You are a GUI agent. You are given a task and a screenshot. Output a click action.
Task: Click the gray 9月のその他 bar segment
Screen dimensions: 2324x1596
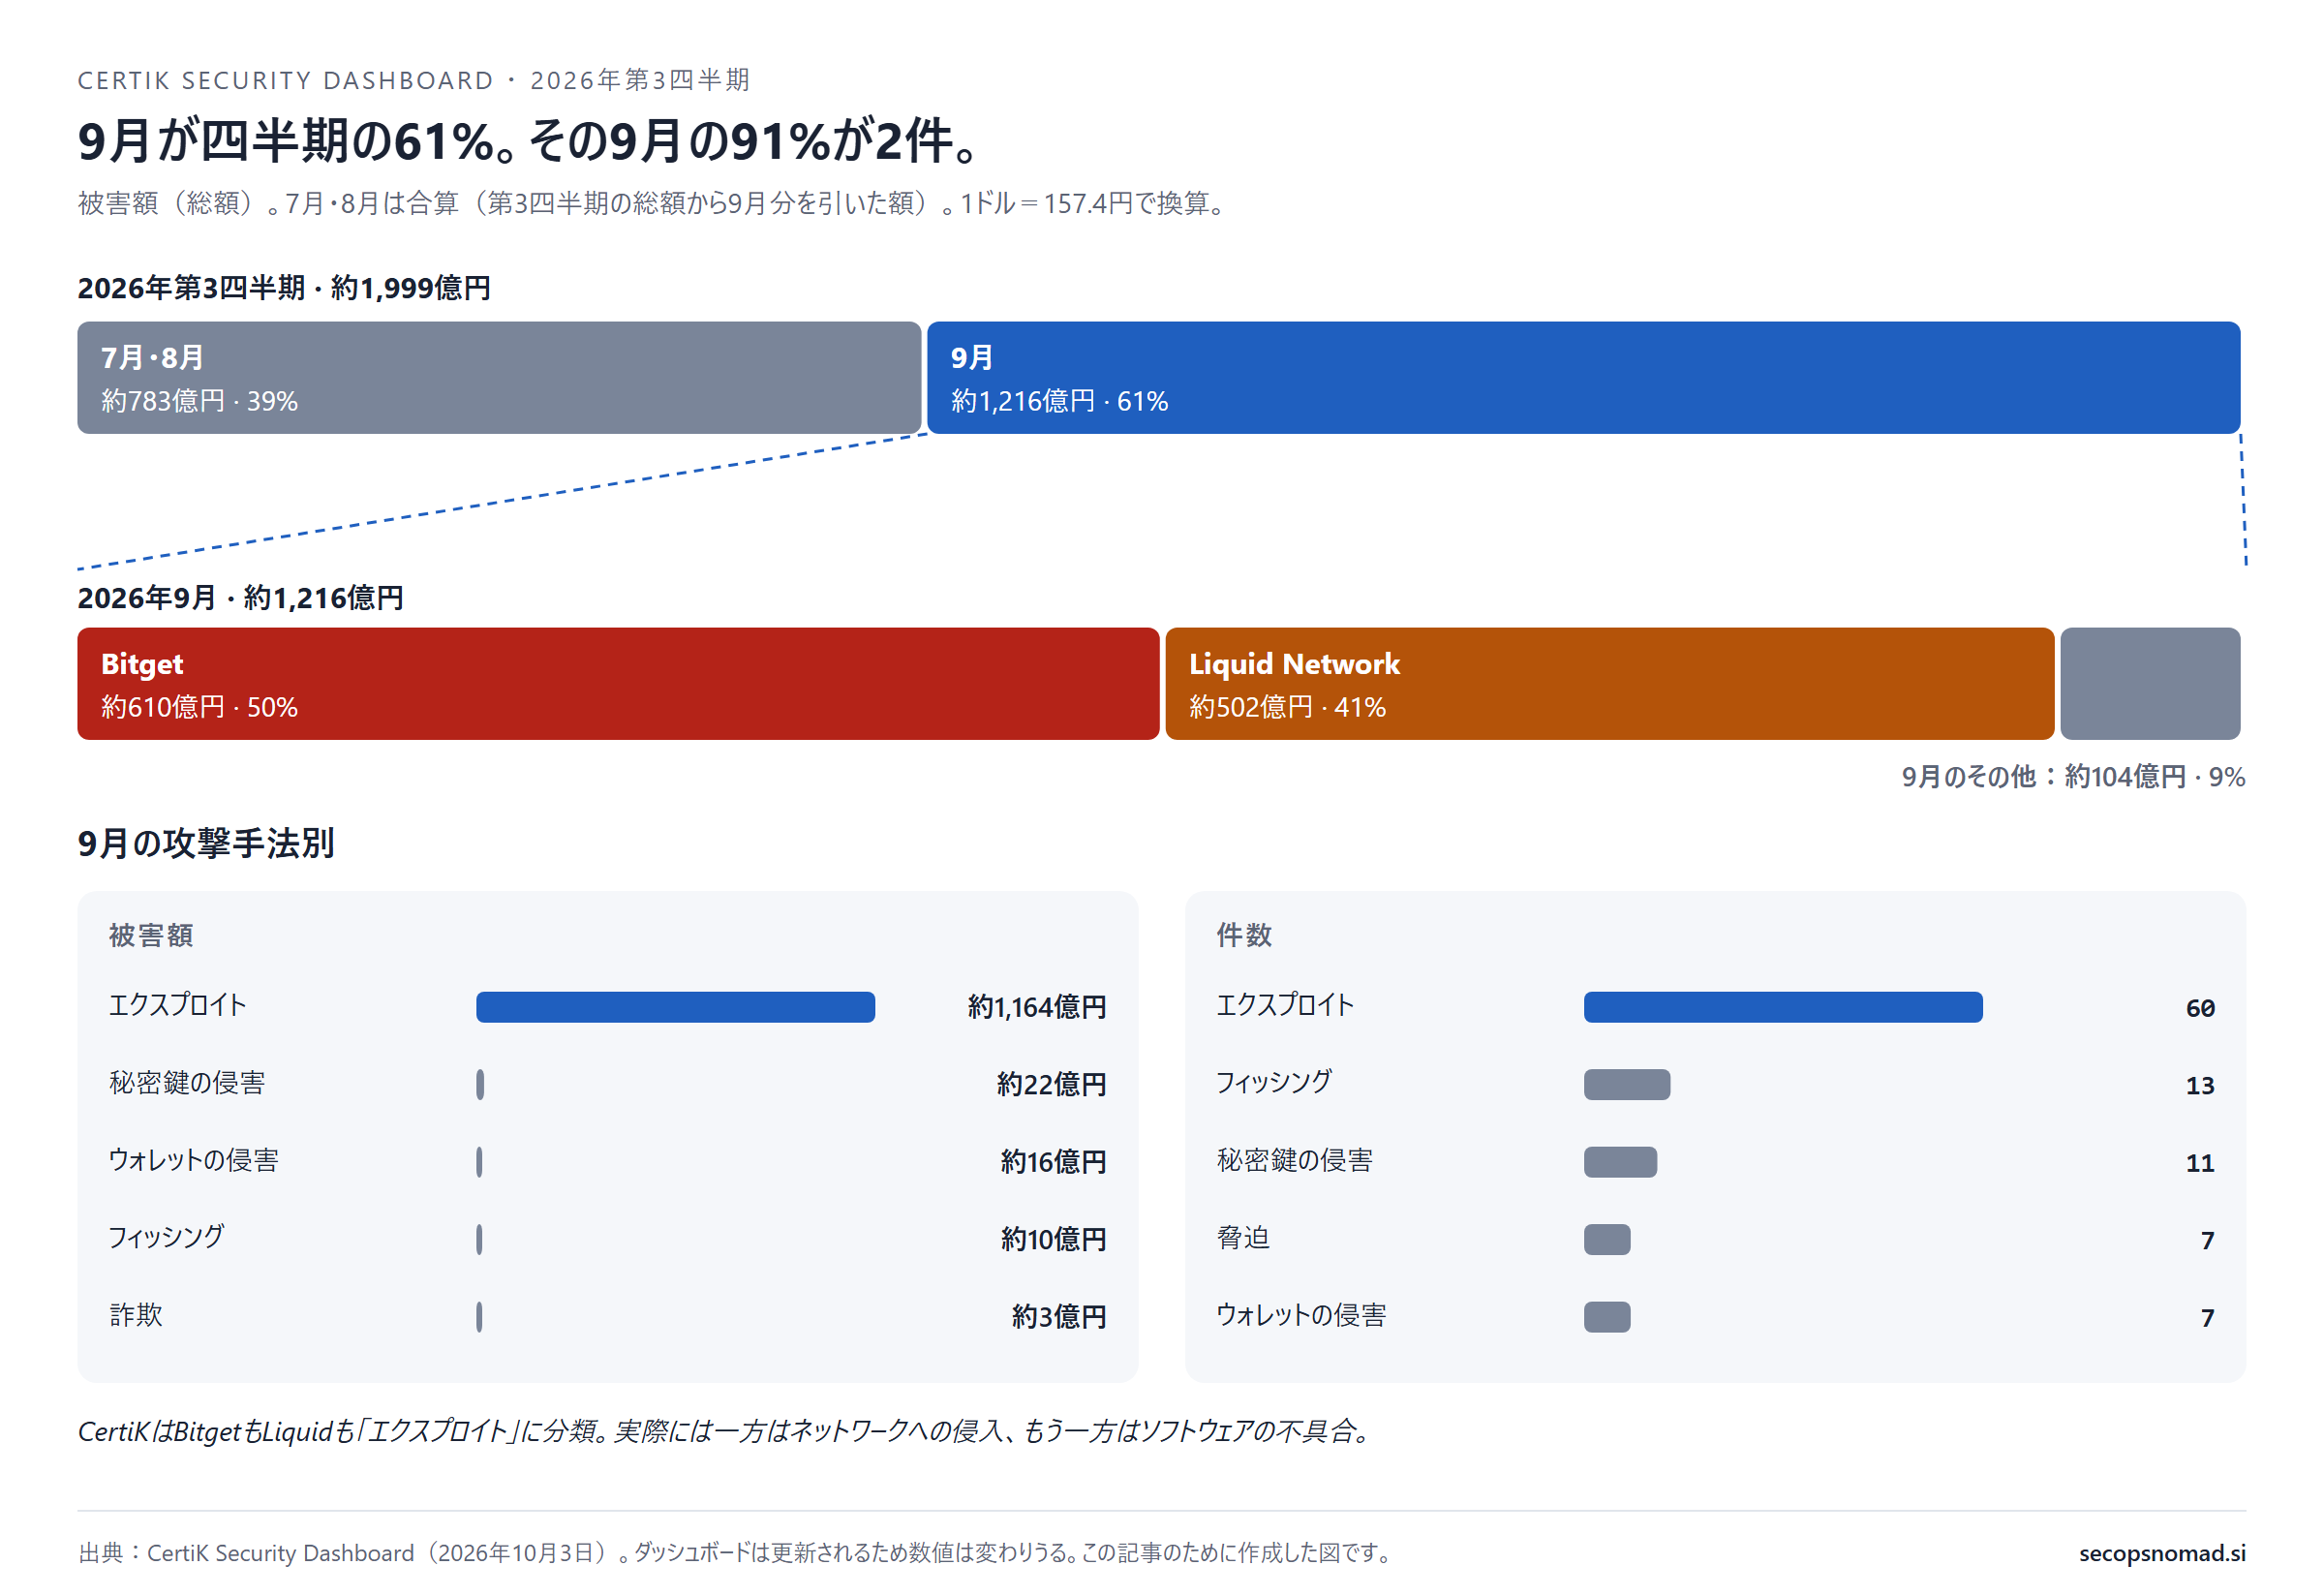coord(2150,683)
